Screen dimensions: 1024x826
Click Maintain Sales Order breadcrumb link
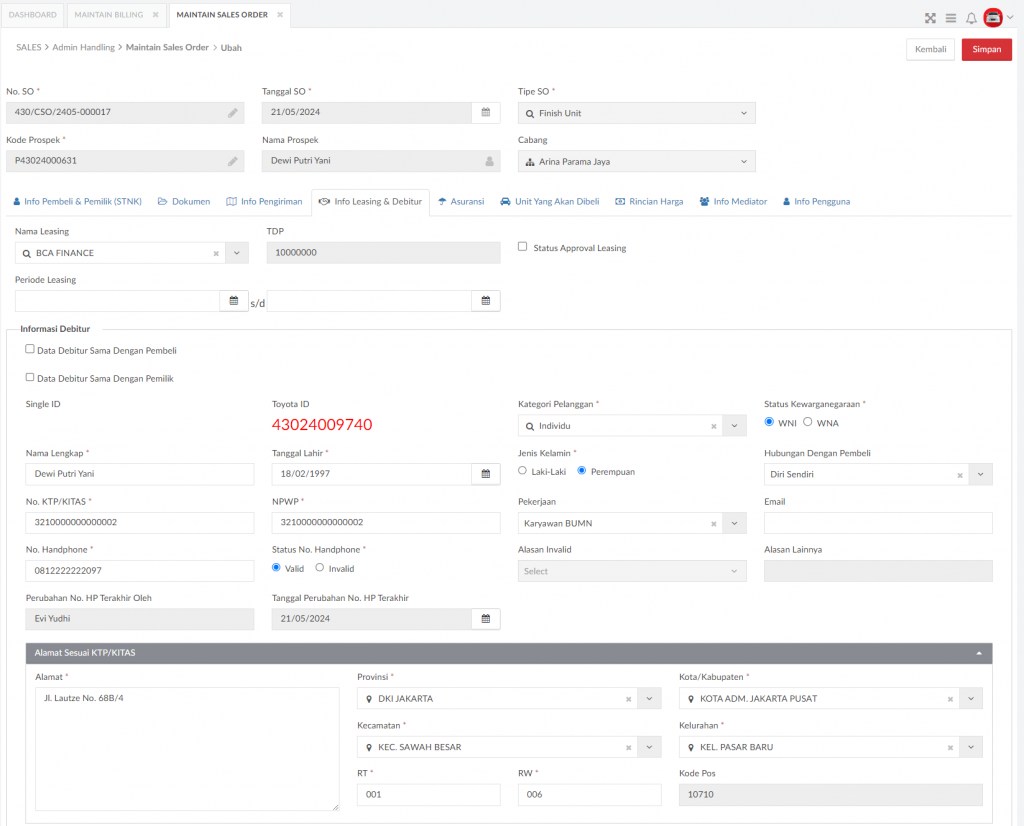point(167,48)
